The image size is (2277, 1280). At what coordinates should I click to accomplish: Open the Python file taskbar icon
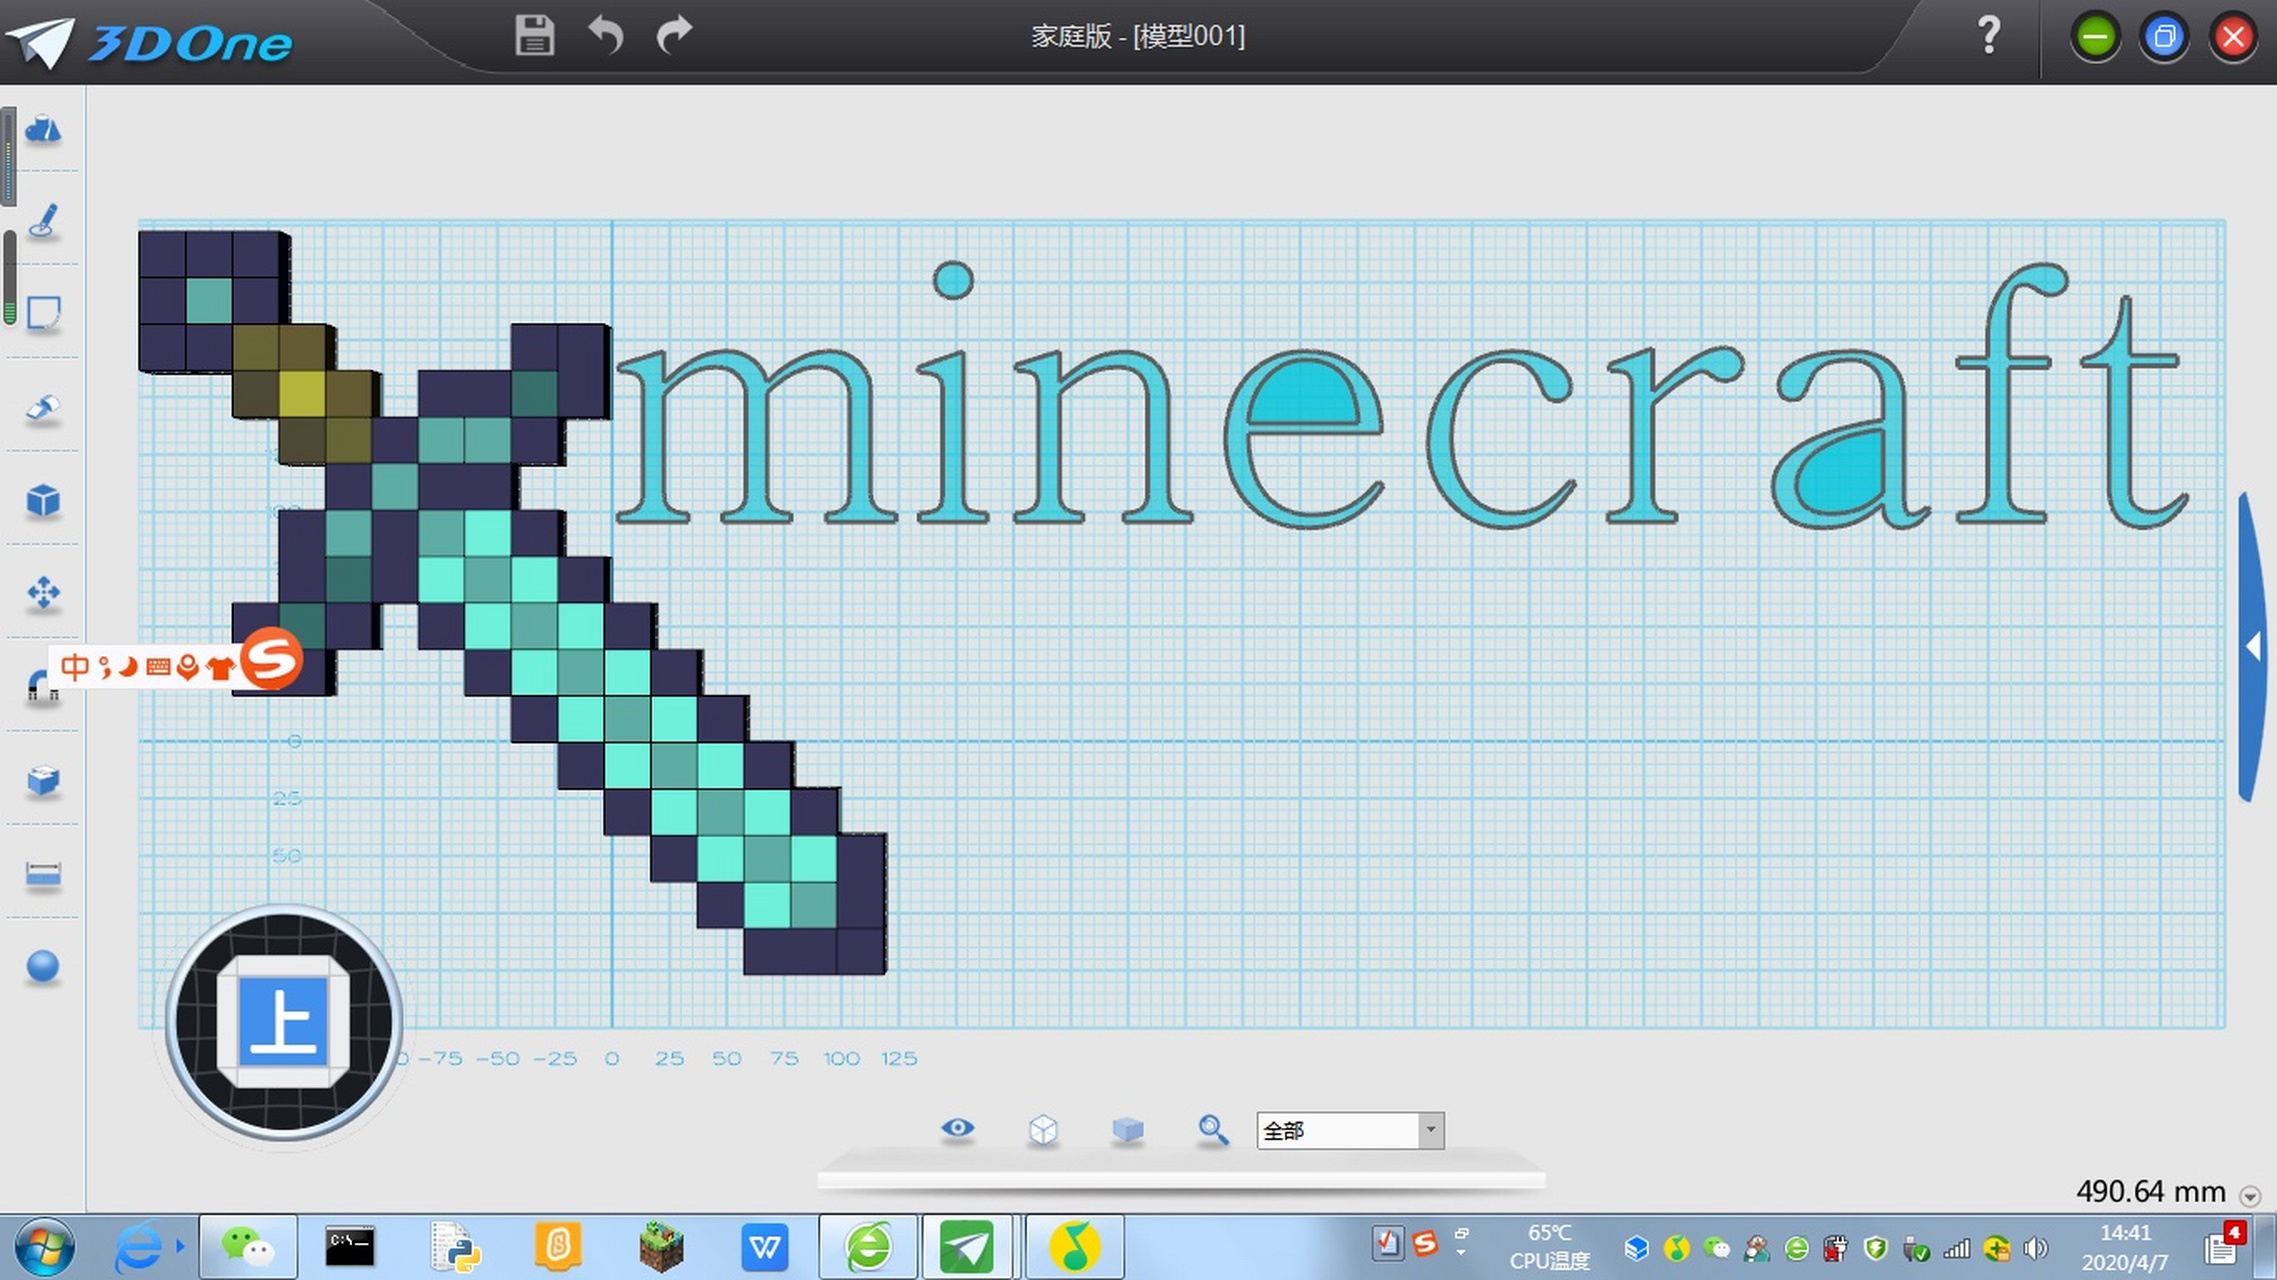[455, 1247]
